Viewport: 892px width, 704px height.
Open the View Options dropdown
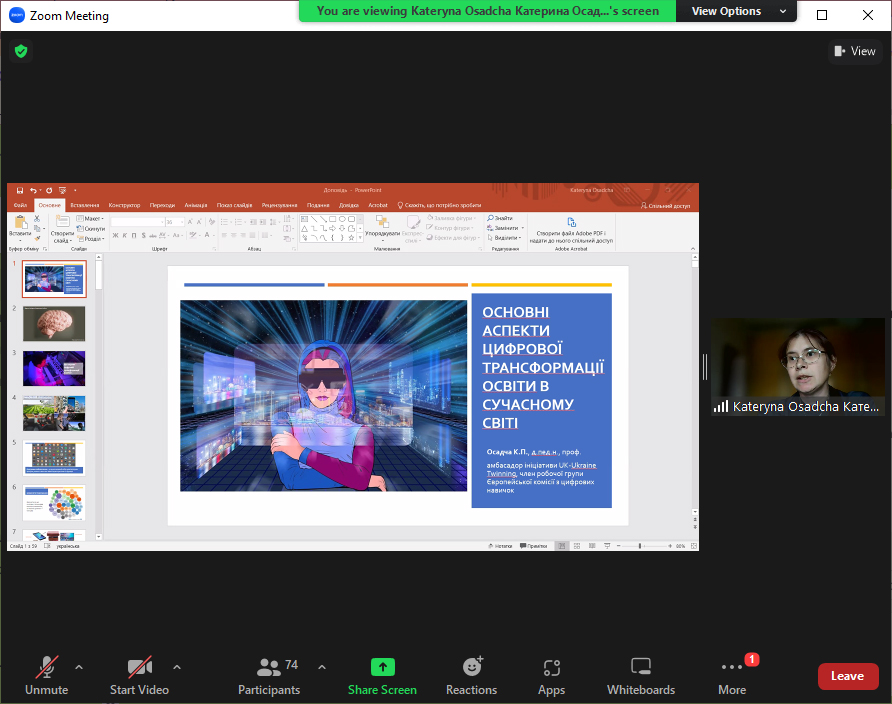point(736,11)
